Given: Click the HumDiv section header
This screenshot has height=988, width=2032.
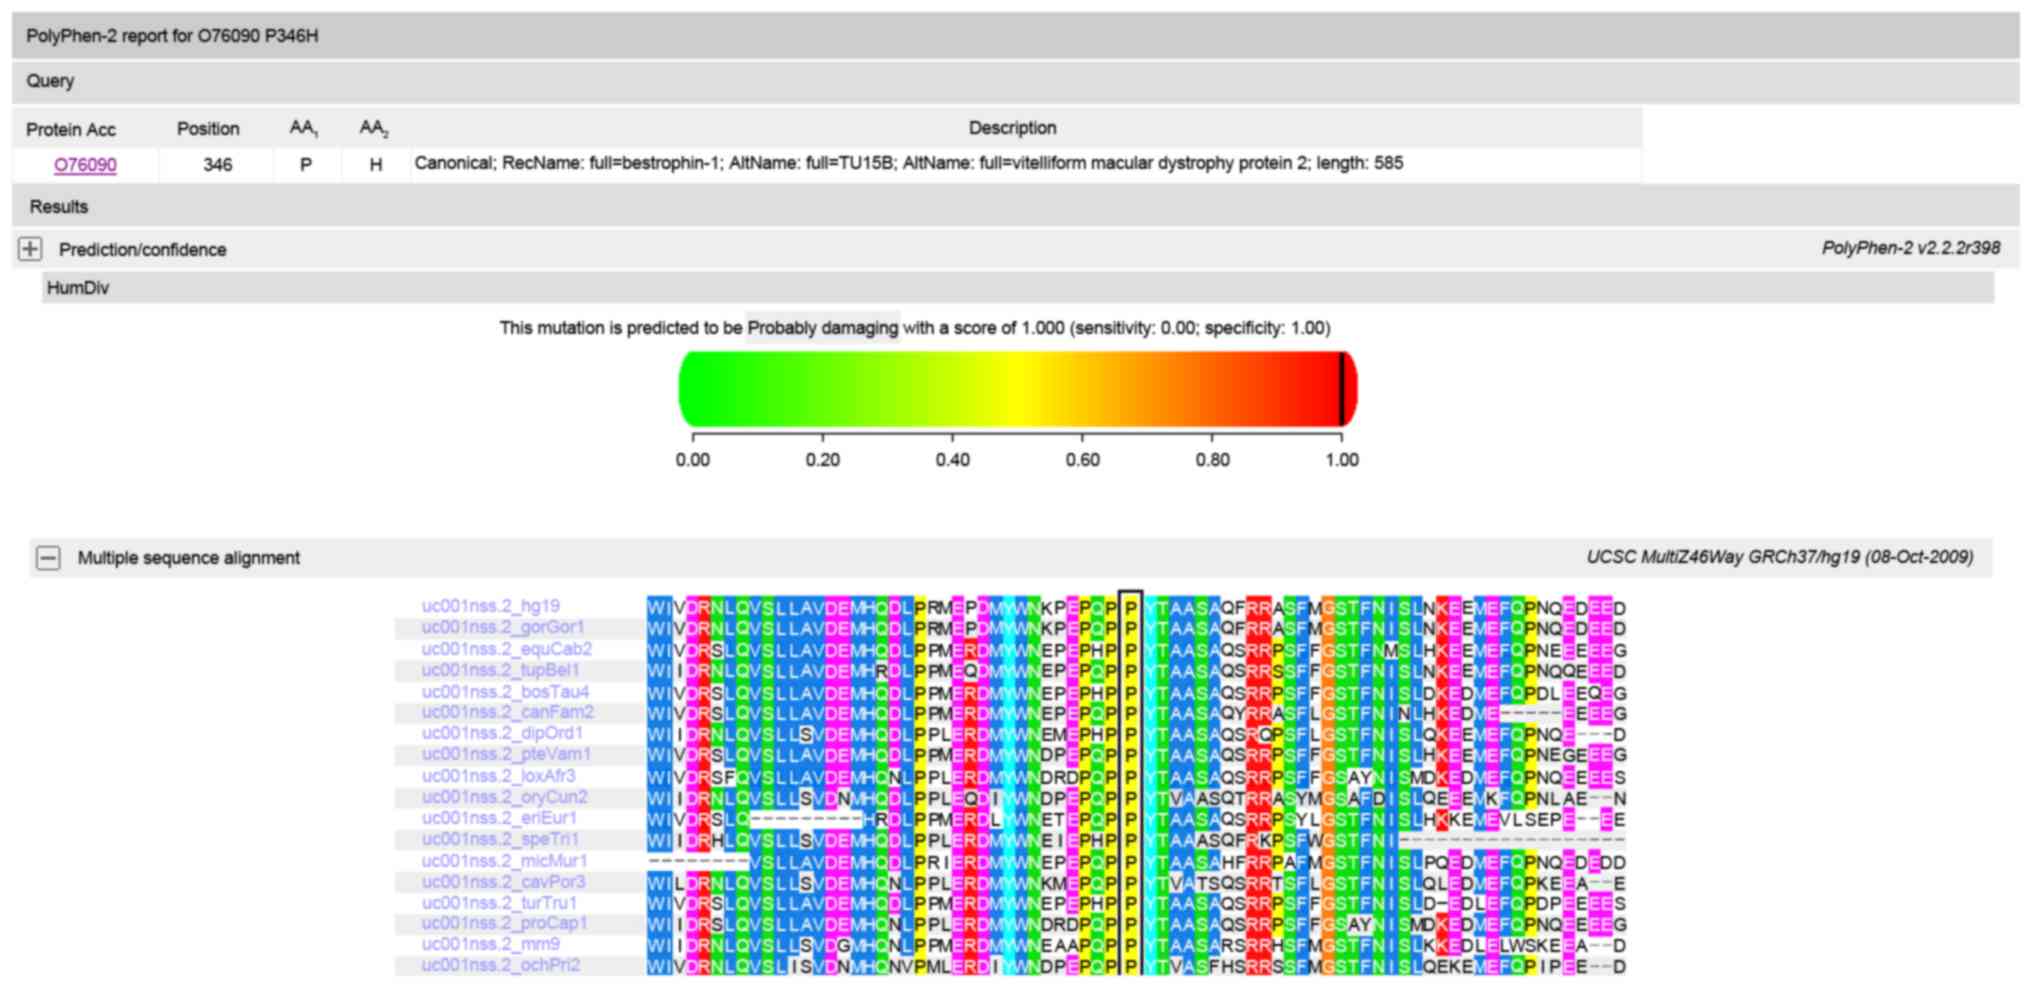Looking at the screenshot, I should (x=78, y=288).
